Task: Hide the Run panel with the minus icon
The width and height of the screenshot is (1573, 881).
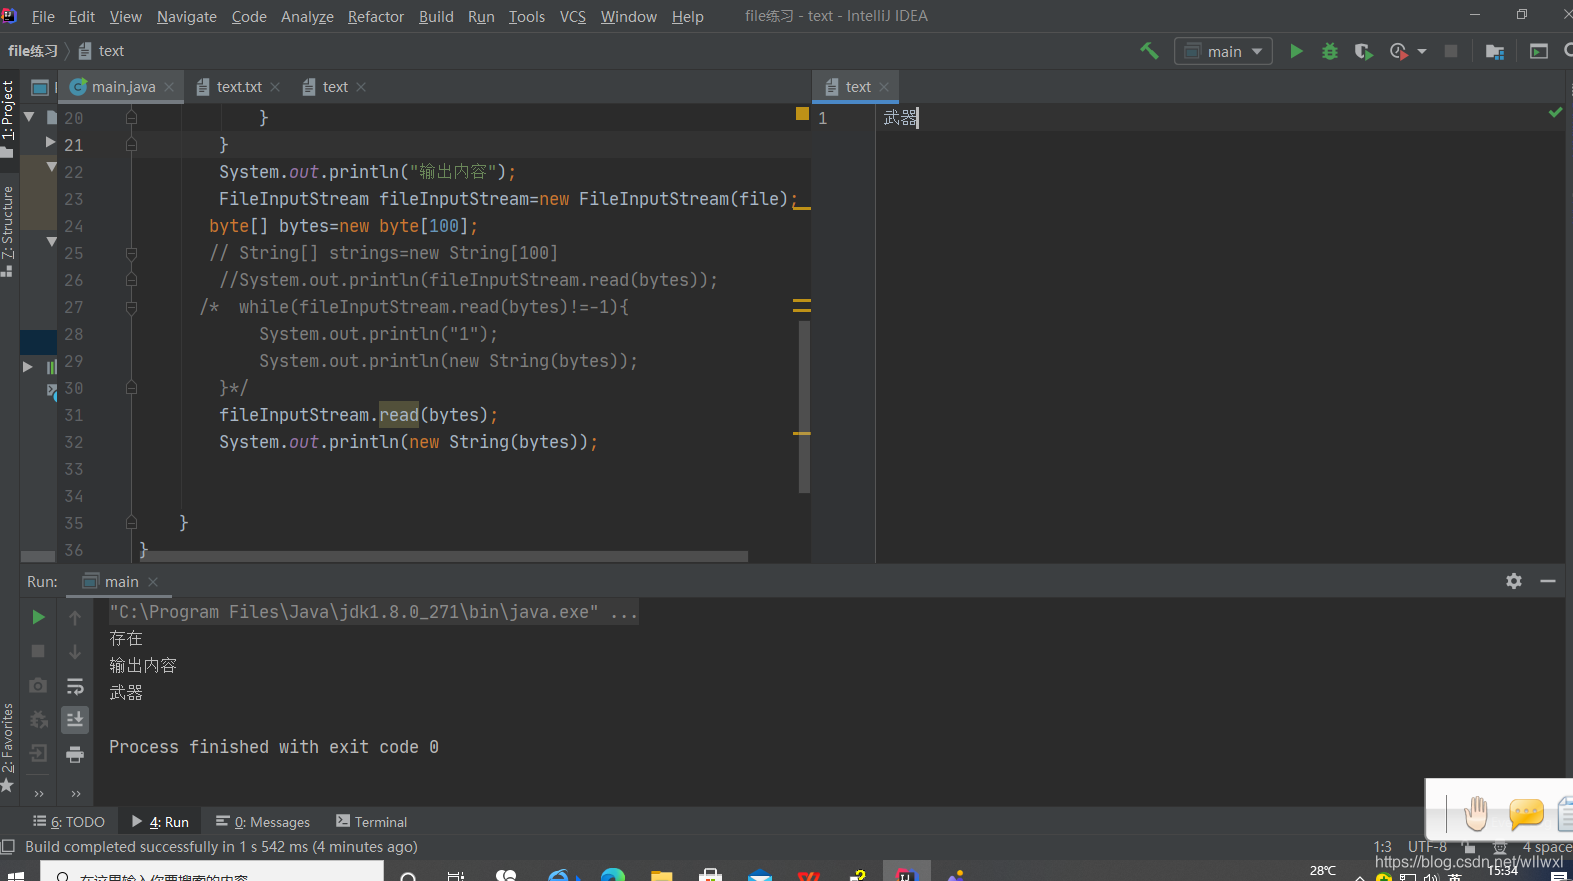Action: pos(1548,581)
